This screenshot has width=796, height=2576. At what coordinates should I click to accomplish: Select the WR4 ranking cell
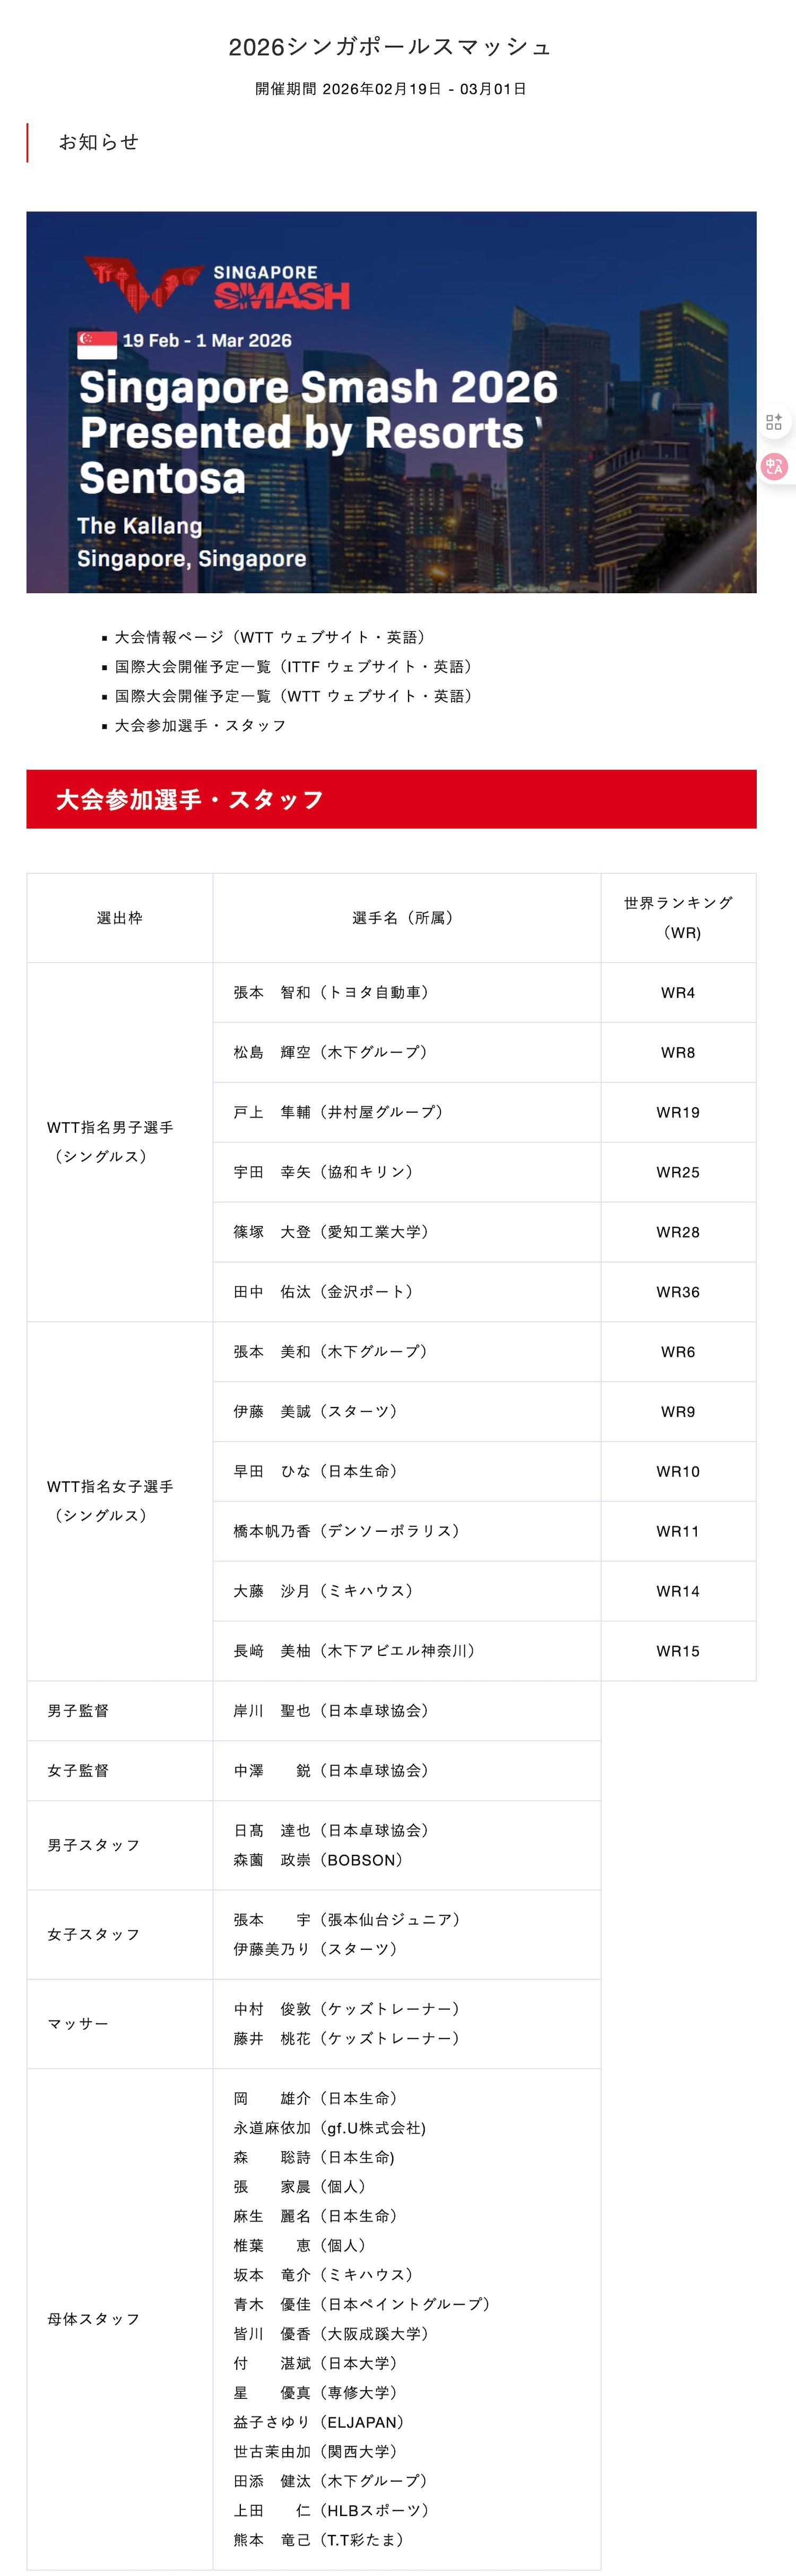point(678,992)
